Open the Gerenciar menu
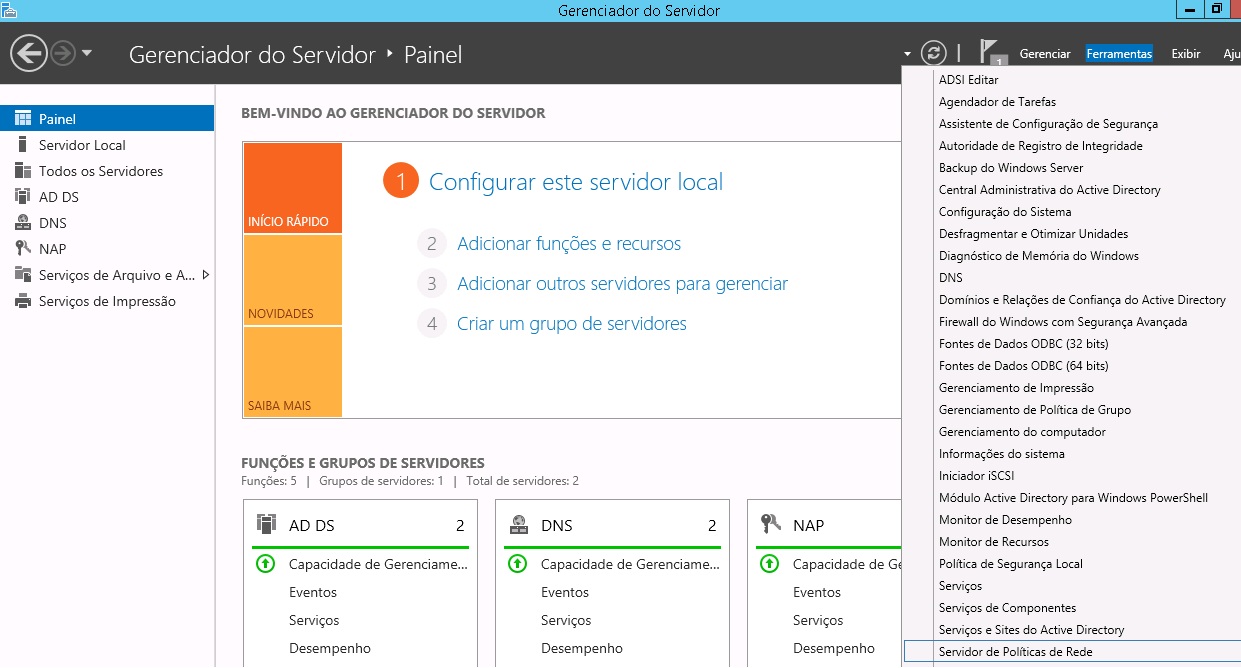Image resolution: width=1241 pixels, height=668 pixels. pos(1045,54)
